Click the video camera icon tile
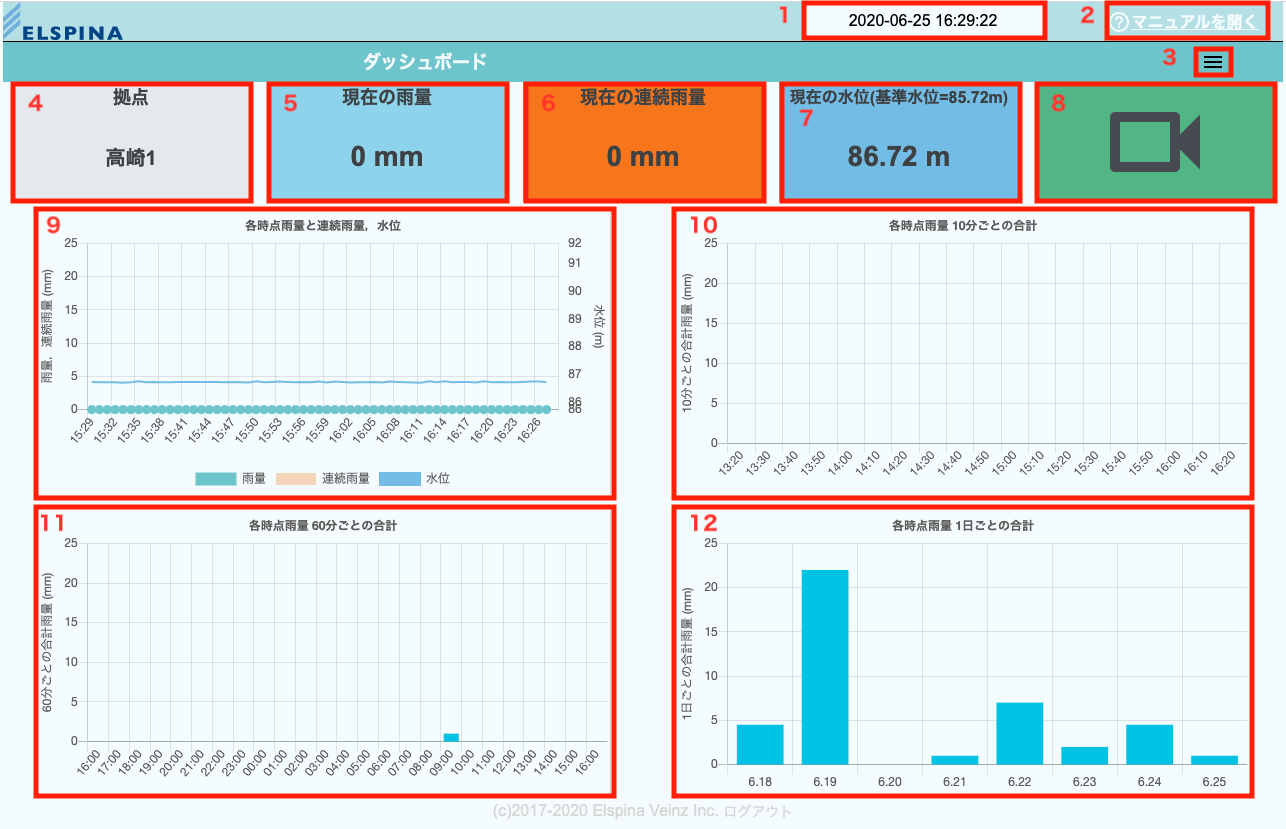 pyautogui.click(x=1154, y=142)
